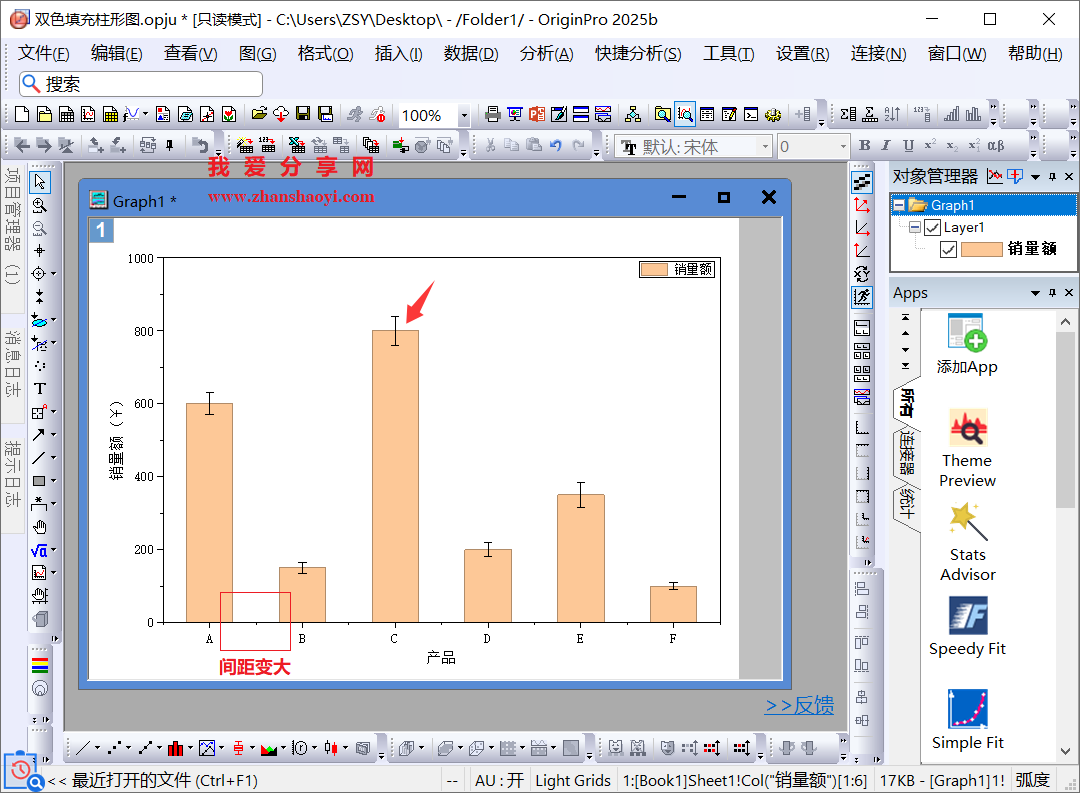The width and height of the screenshot is (1080, 793).
Task: Select the Arrow drawing tool
Action: (39, 434)
